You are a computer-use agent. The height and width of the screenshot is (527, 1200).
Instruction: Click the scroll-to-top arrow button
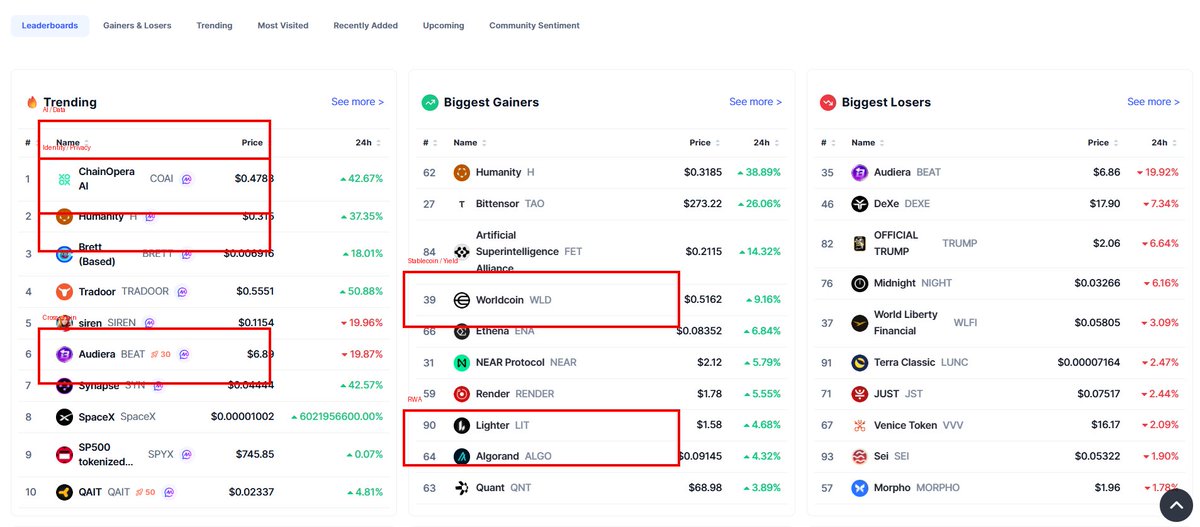point(1176,507)
